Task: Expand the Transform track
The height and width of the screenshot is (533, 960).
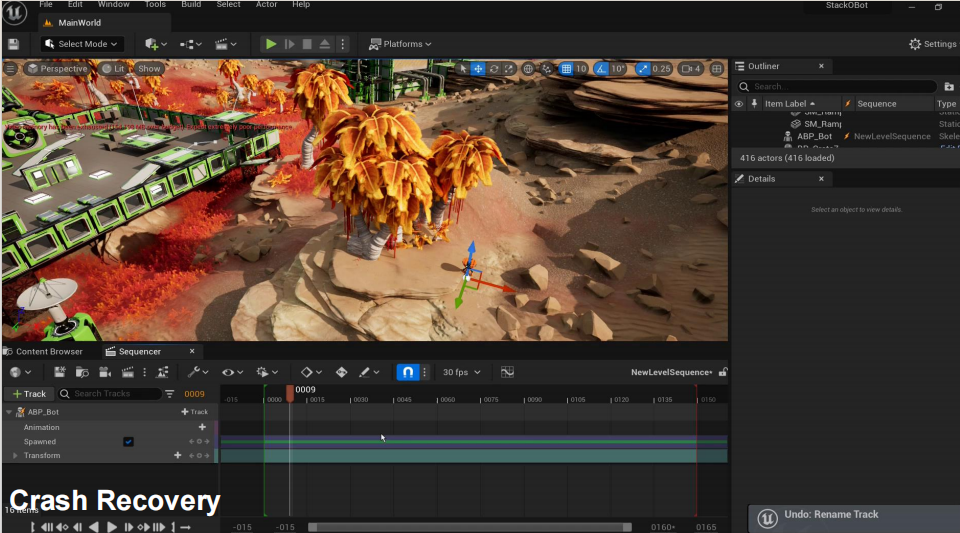Action: 15,456
